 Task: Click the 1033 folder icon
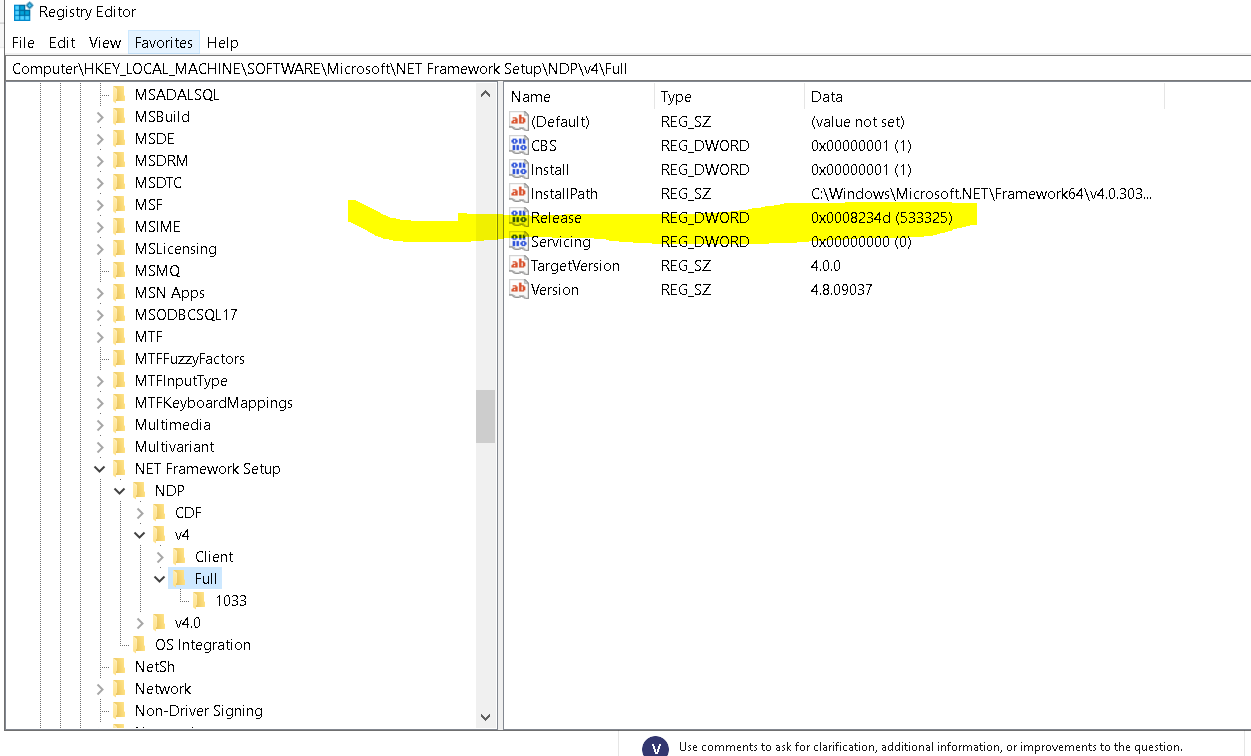point(200,600)
